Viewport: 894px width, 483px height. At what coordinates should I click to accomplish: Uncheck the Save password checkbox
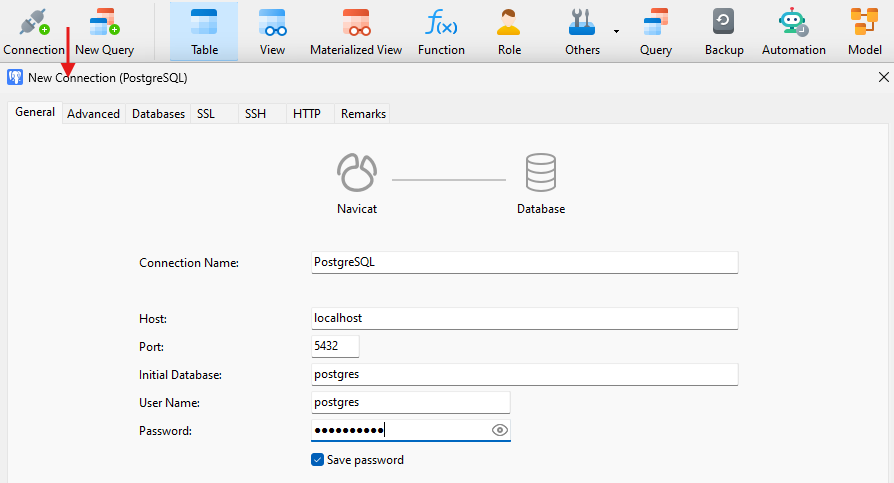pyautogui.click(x=318, y=460)
